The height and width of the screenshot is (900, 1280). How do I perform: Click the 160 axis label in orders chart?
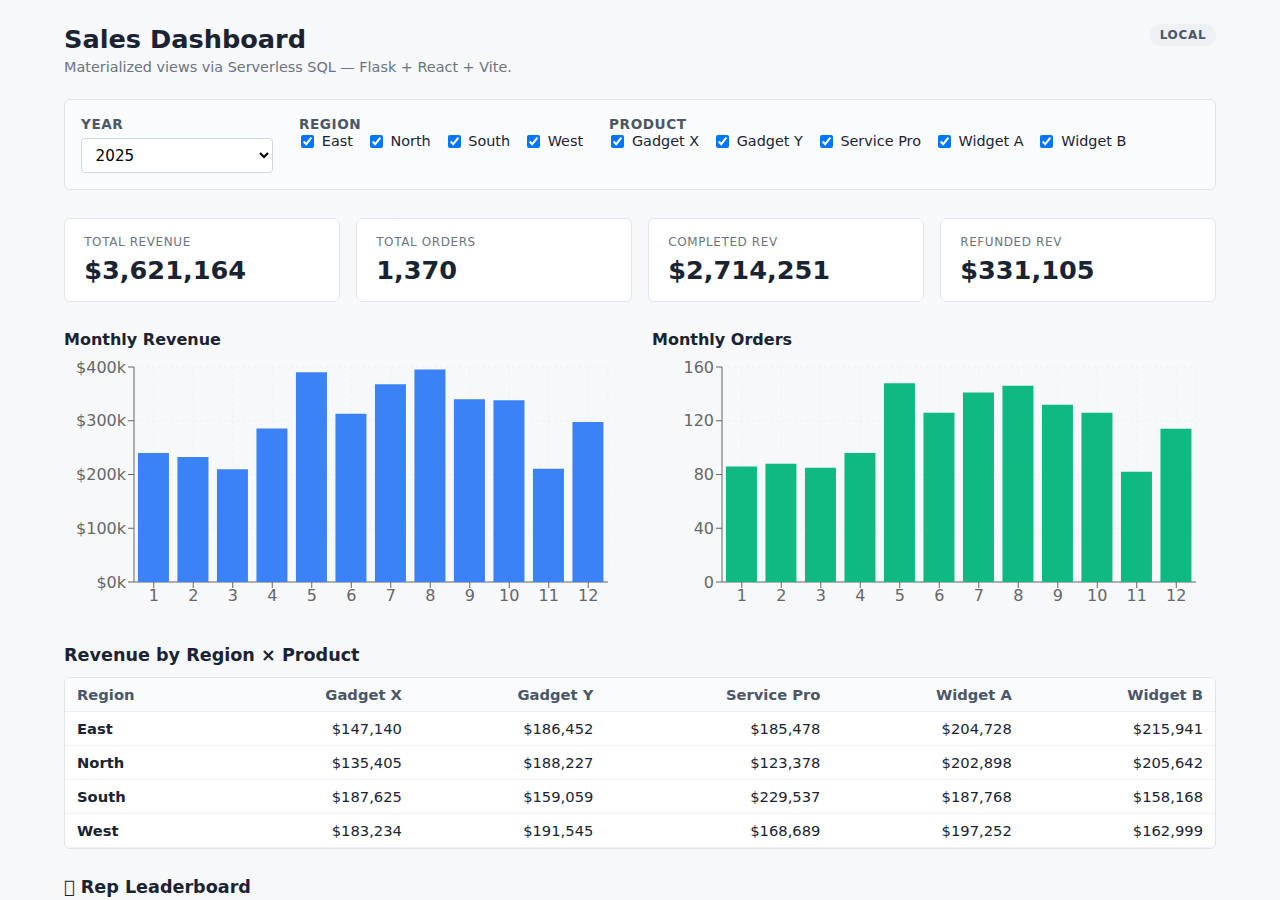coord(699,367)
